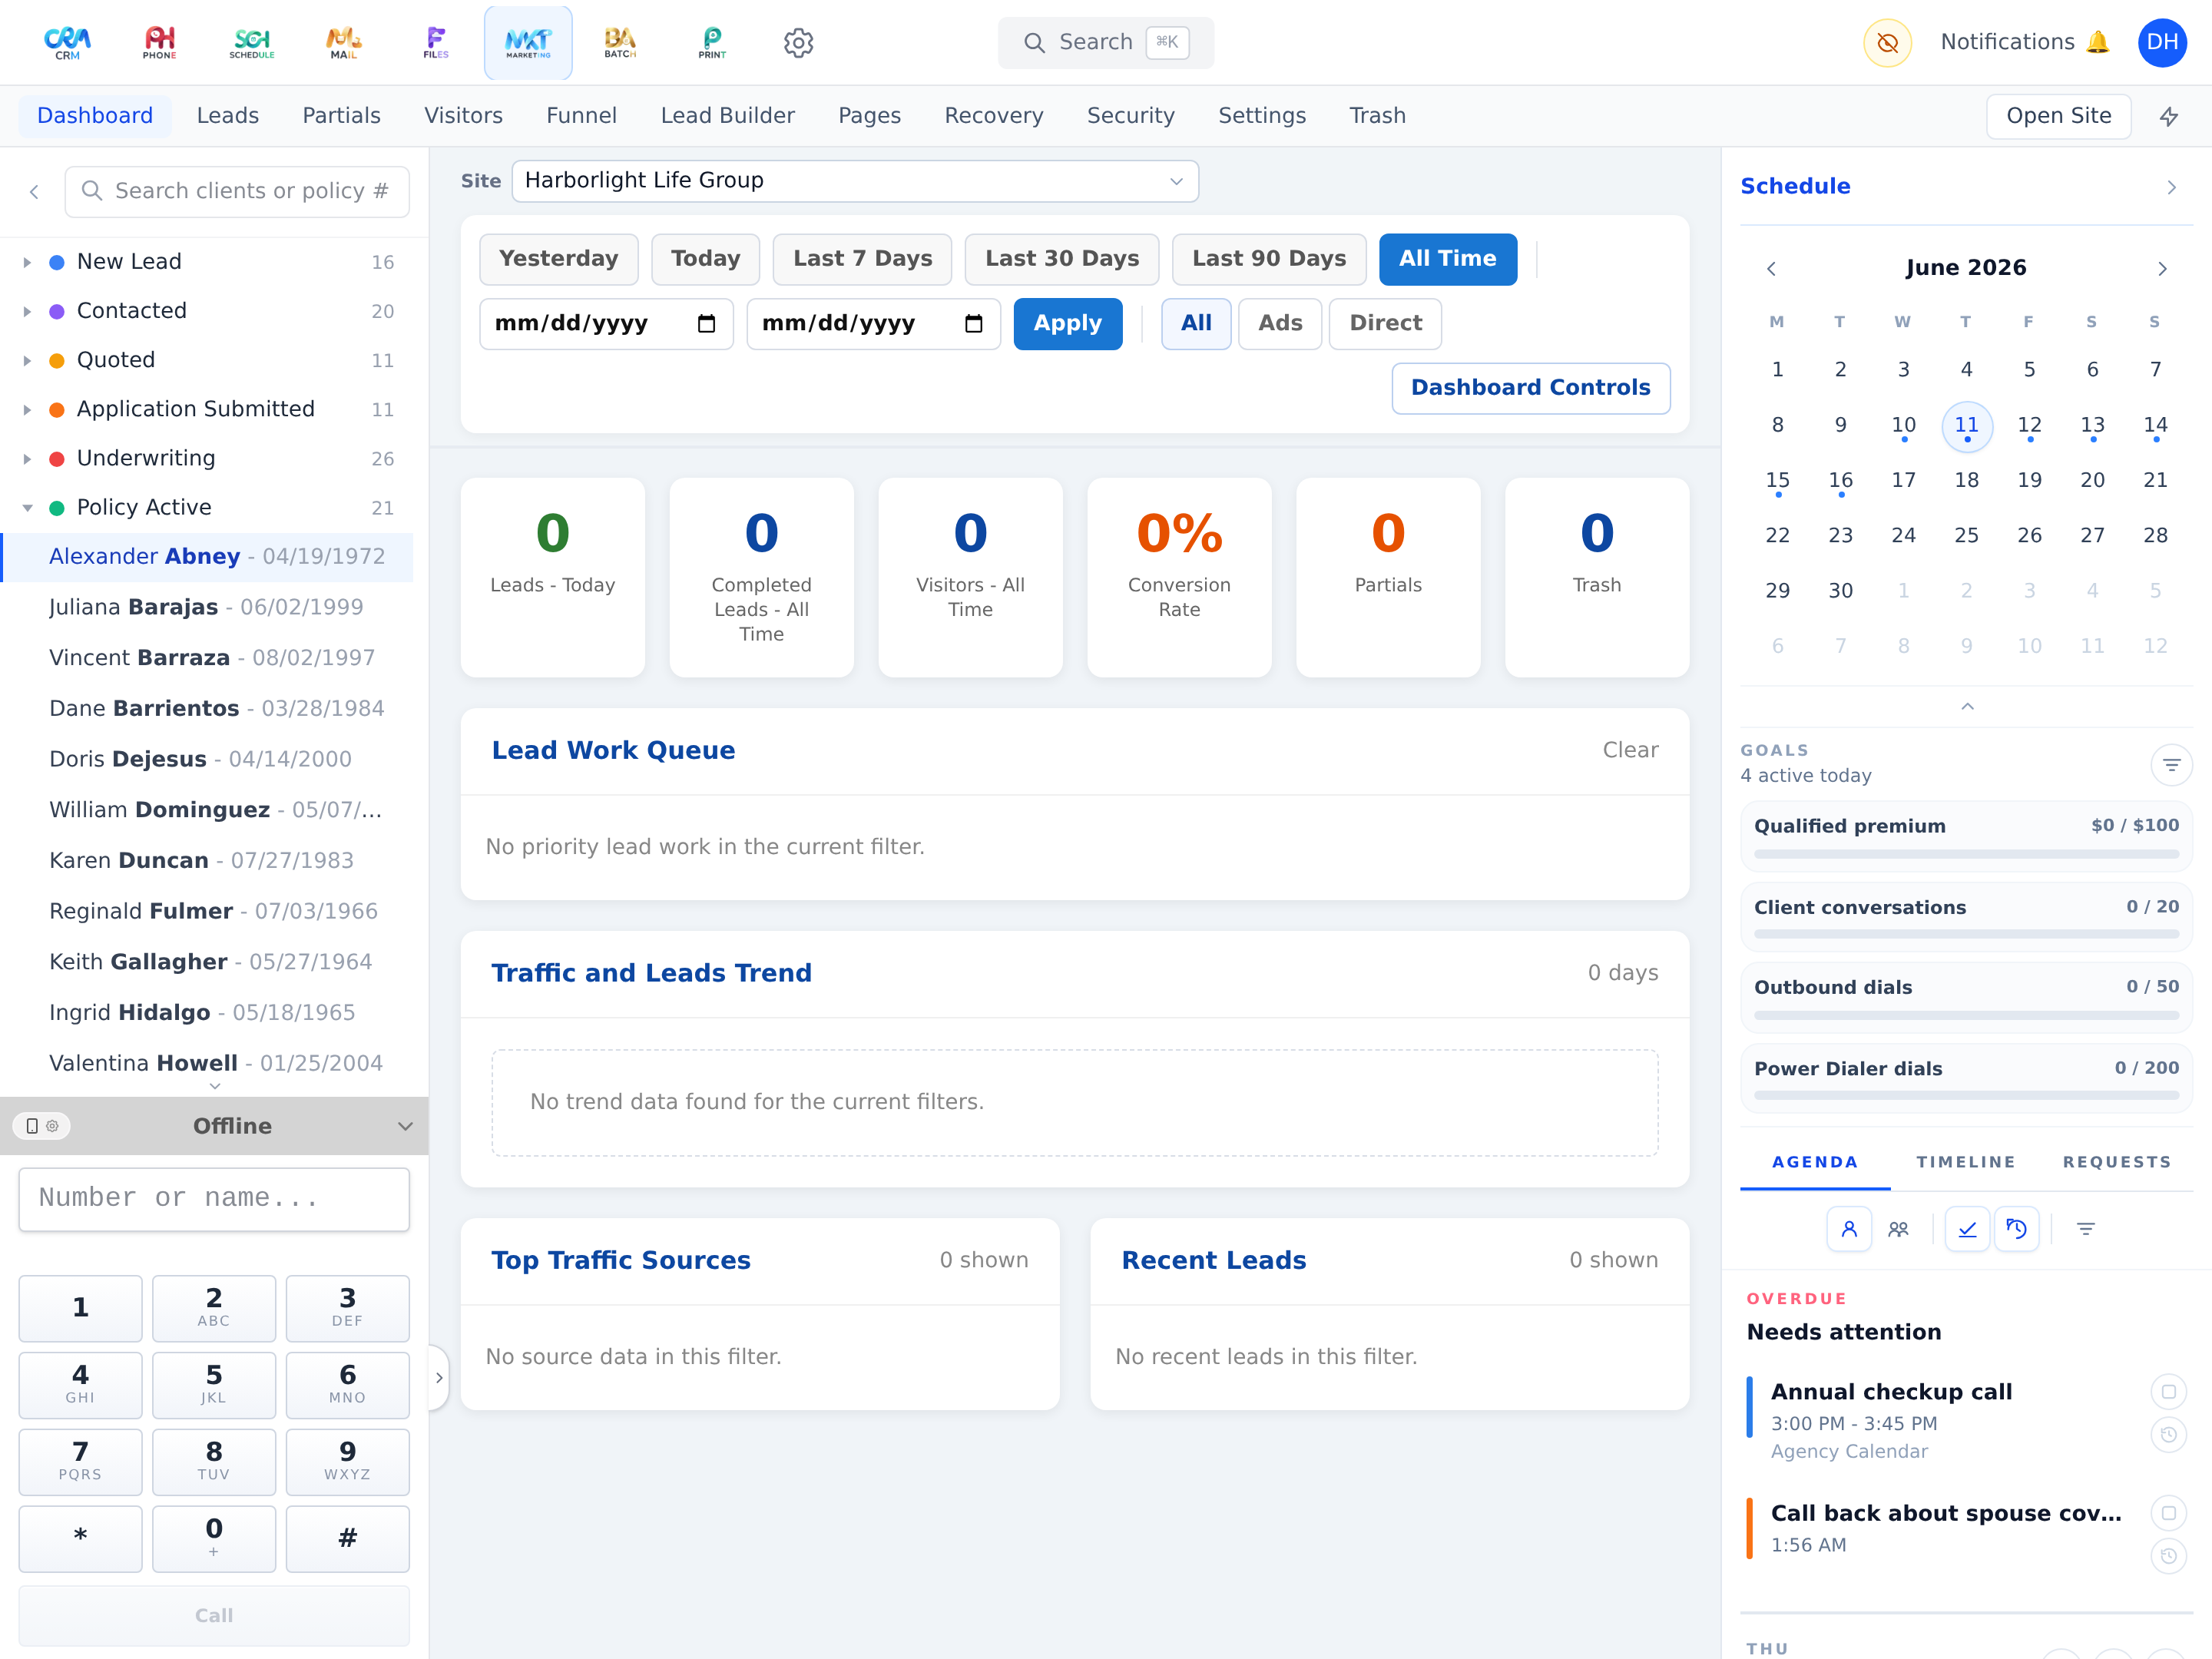The width and height of the screenshot is (2212, 1659).
Task: Open the Lead Builder tab
Action: 727,116
